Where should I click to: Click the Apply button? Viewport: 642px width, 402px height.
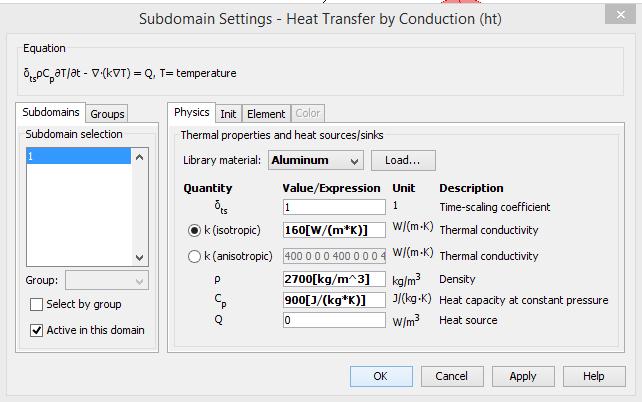point(523,376)
